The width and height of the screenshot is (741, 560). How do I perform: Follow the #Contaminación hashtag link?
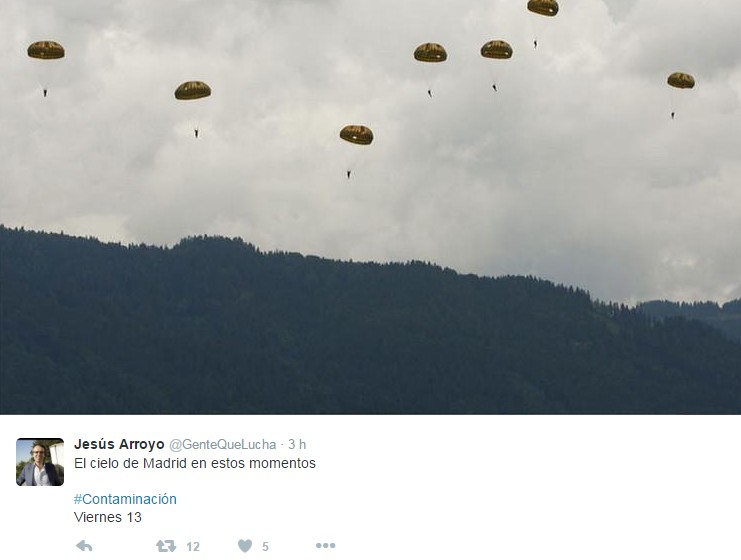(125, 499)
